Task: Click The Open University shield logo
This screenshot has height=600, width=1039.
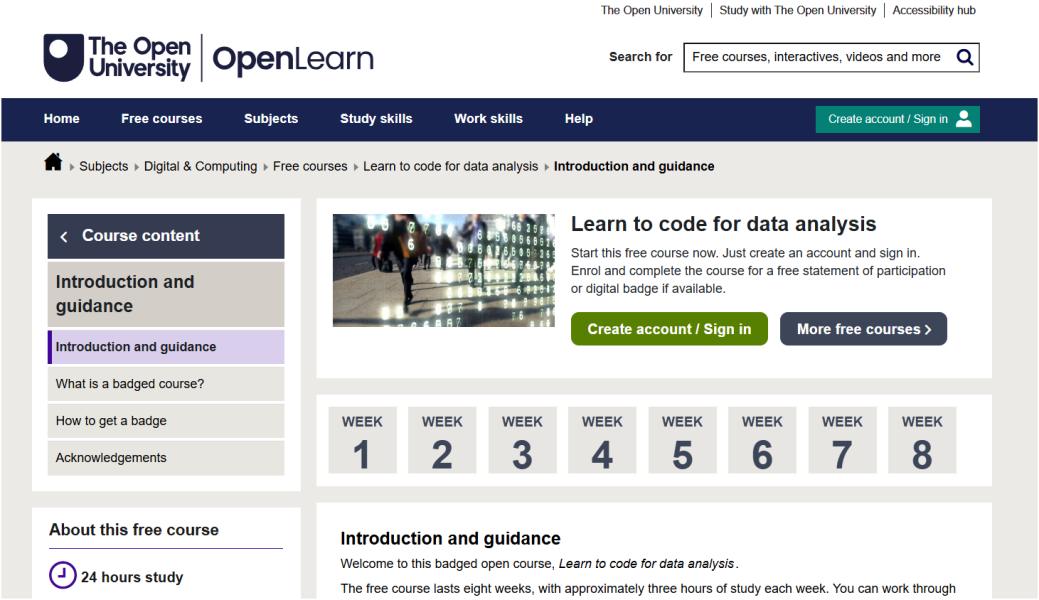Action: (x=64, y=58)
